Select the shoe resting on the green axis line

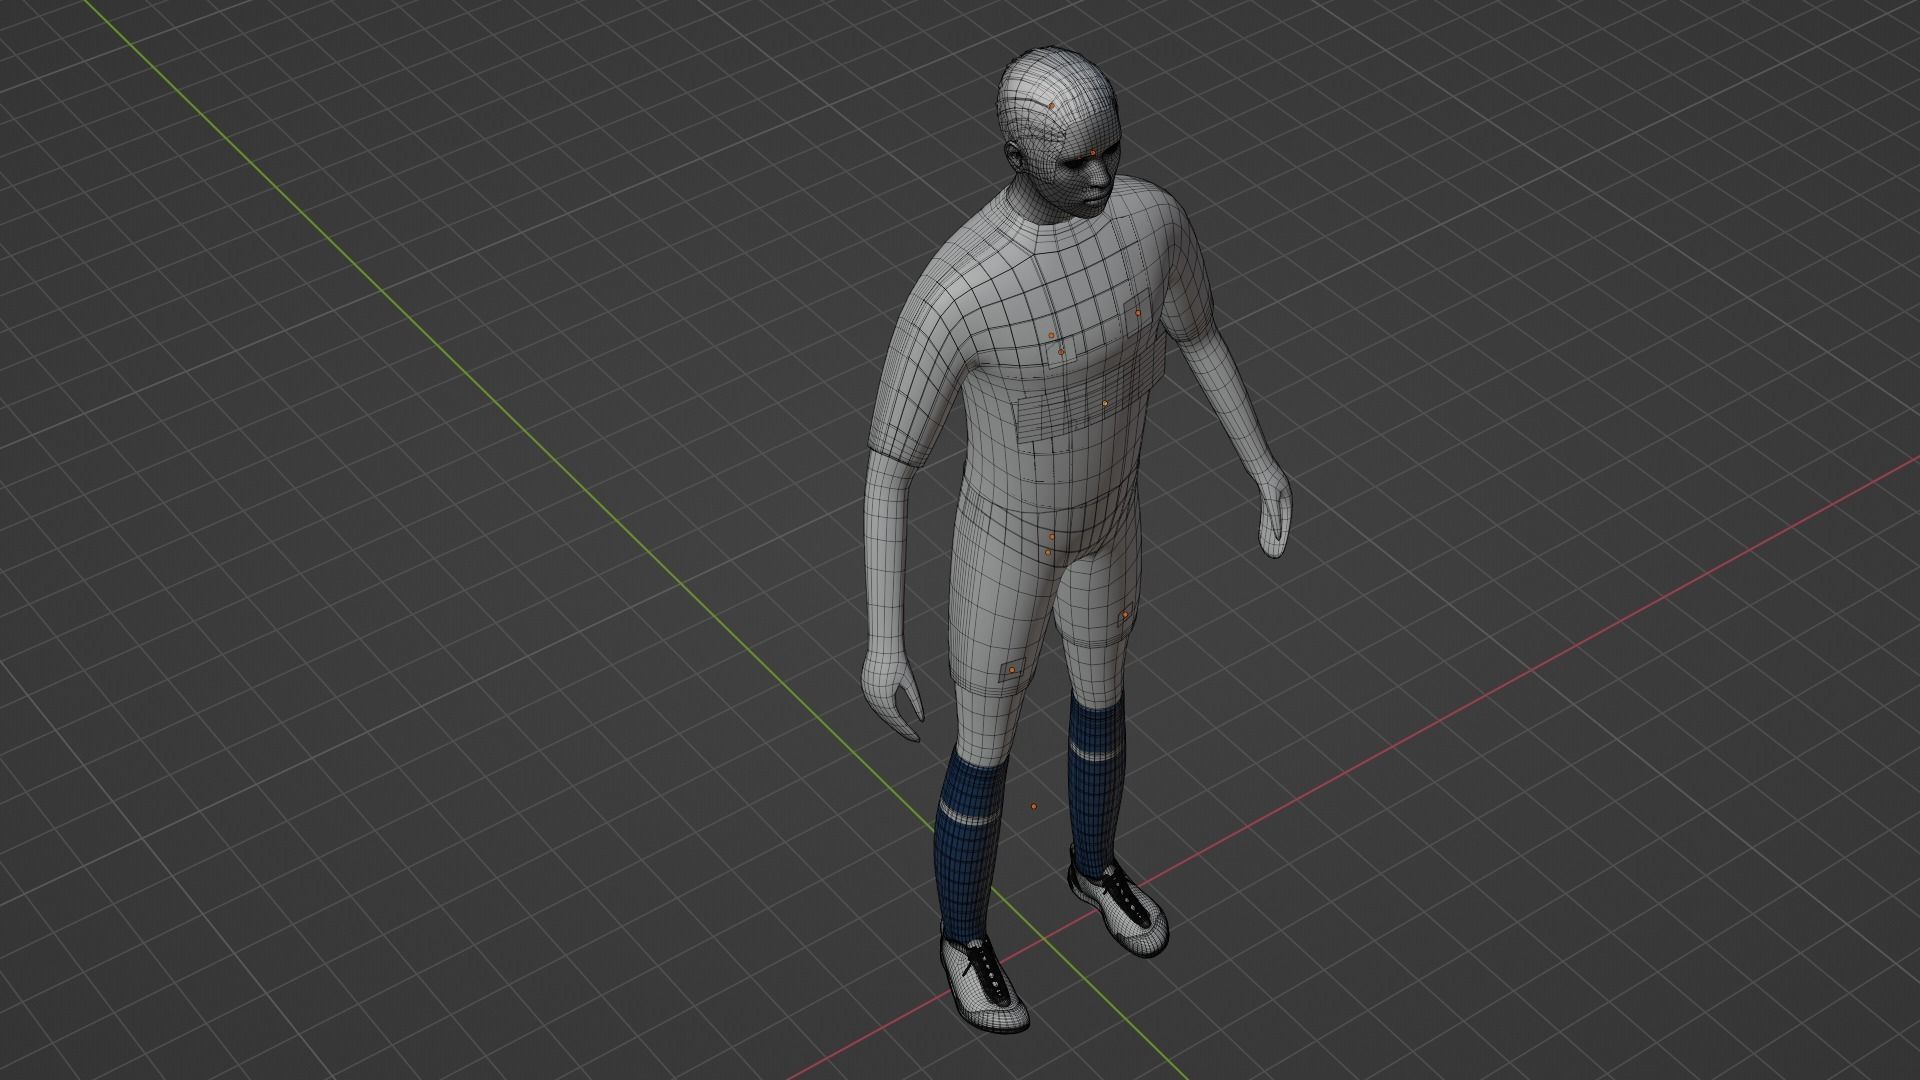[985, 984]
